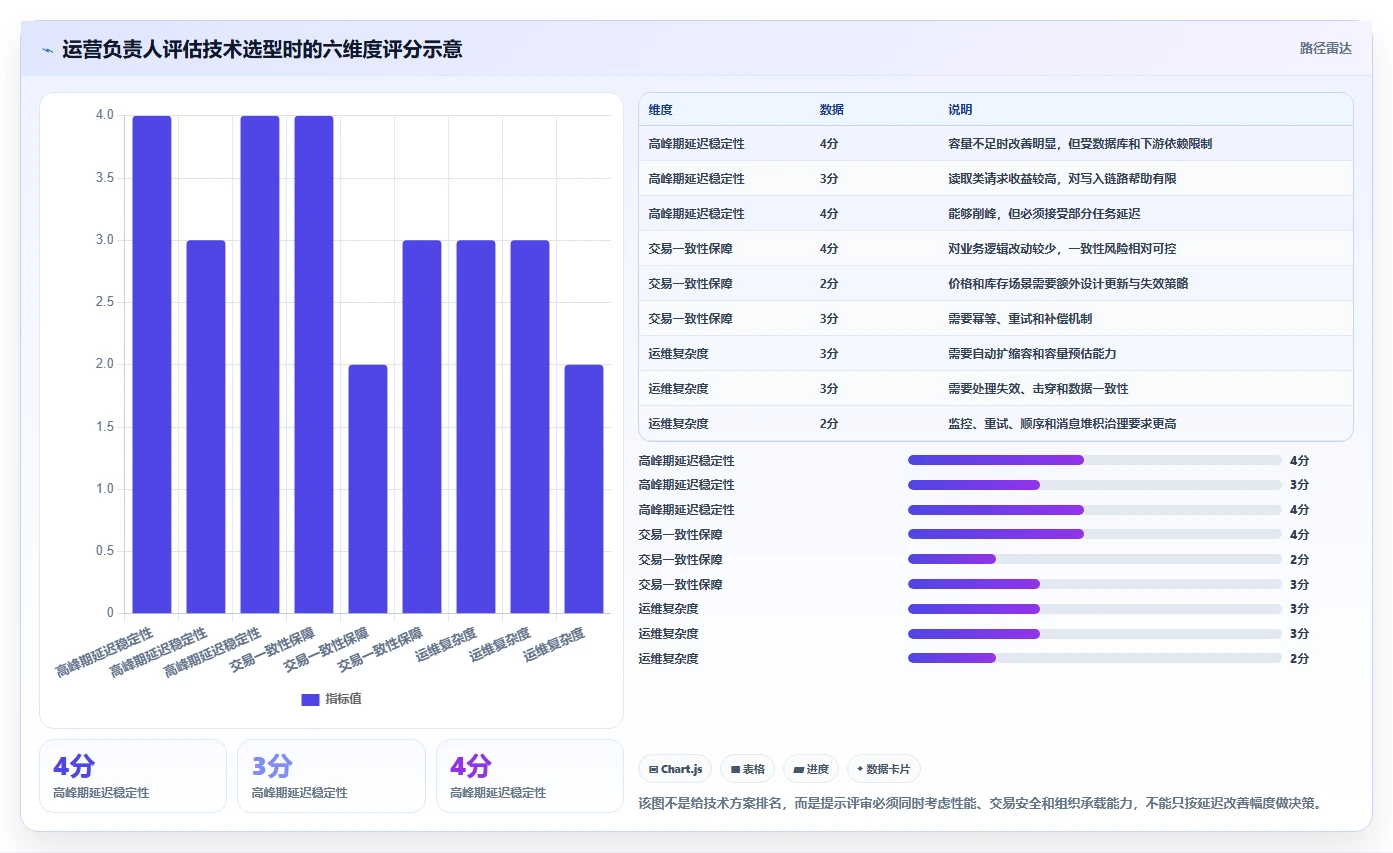
Task: Open the 3分 高峰期延迟稳定性 data card
Action: tap(331, 776)
